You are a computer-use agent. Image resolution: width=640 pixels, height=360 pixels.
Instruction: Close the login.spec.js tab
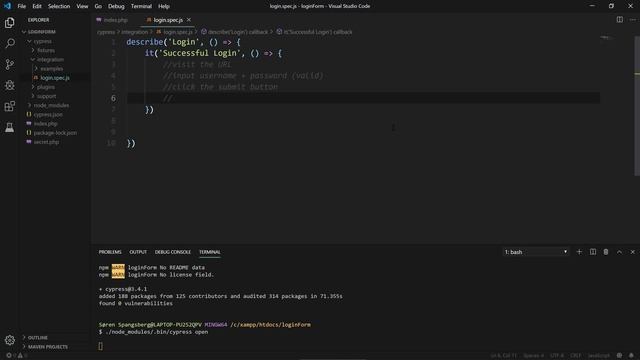pyautogui.click(x=189, y=20)
